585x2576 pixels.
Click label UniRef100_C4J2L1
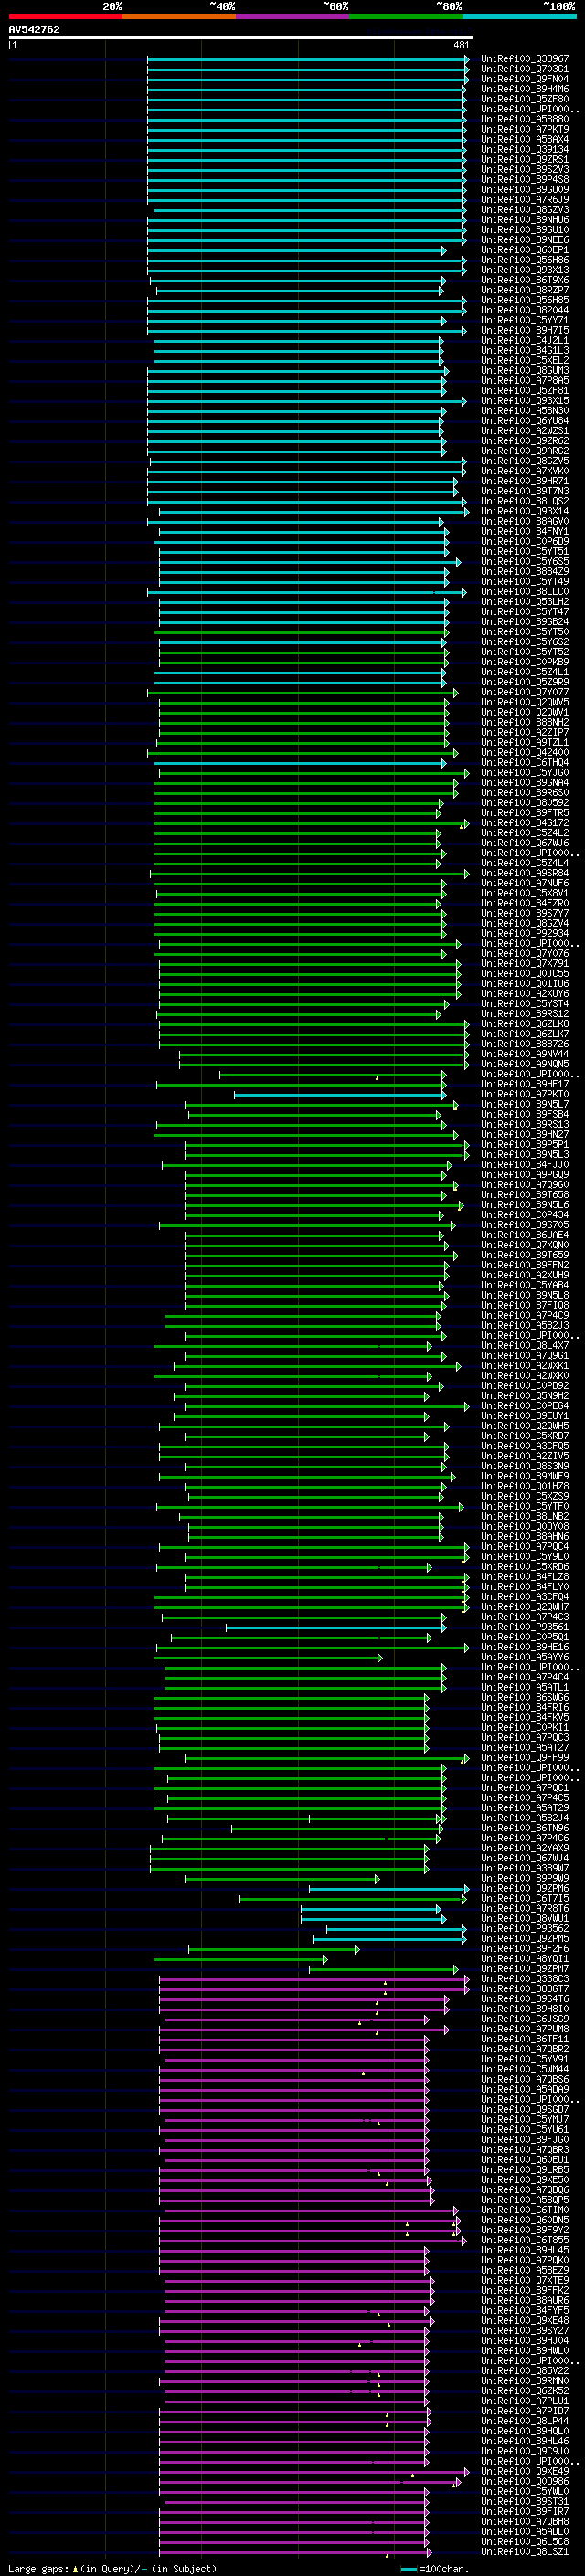[525, 340]
